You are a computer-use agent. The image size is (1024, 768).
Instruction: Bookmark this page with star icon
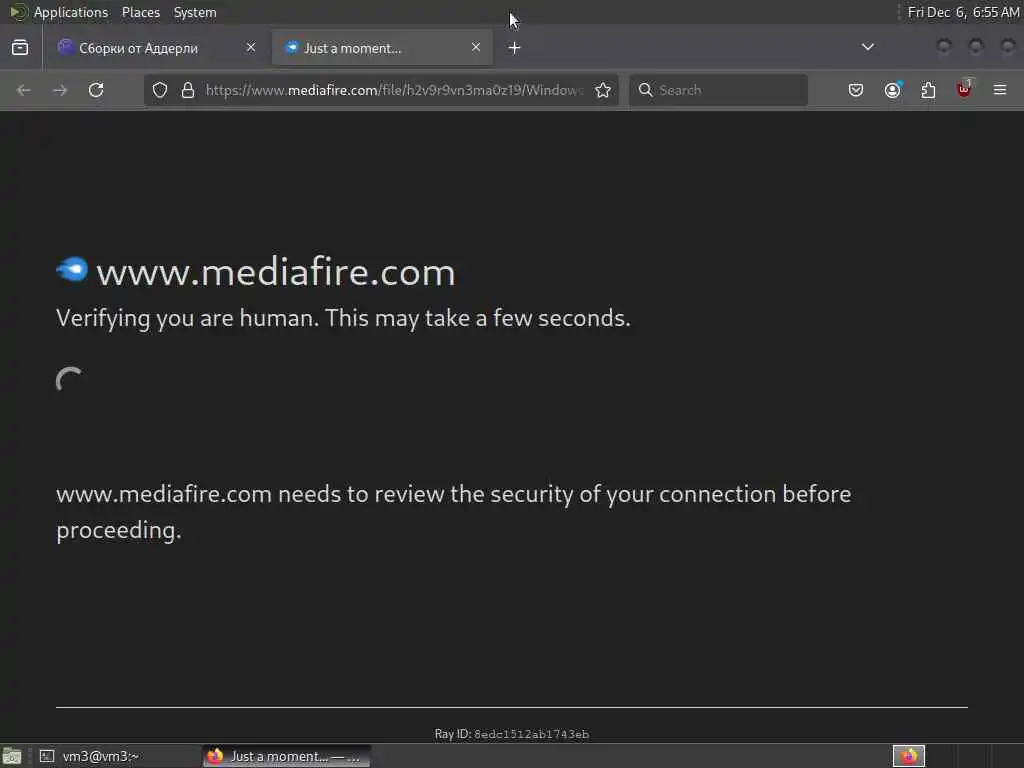point(603,90)
